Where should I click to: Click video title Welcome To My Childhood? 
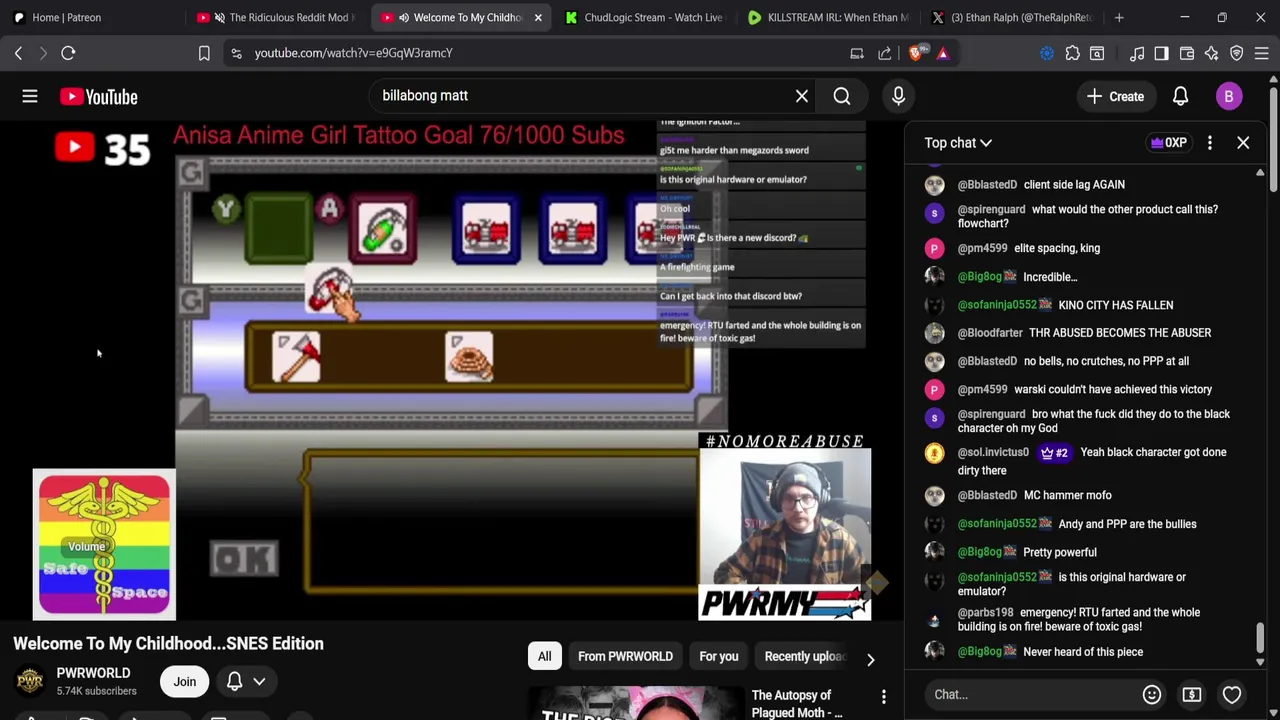[168, 643]
